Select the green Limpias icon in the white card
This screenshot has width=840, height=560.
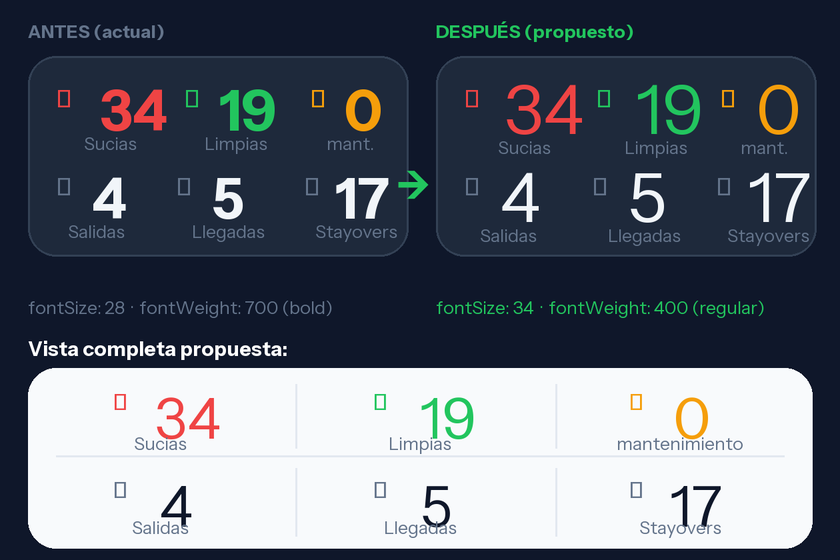pos(380,402)
